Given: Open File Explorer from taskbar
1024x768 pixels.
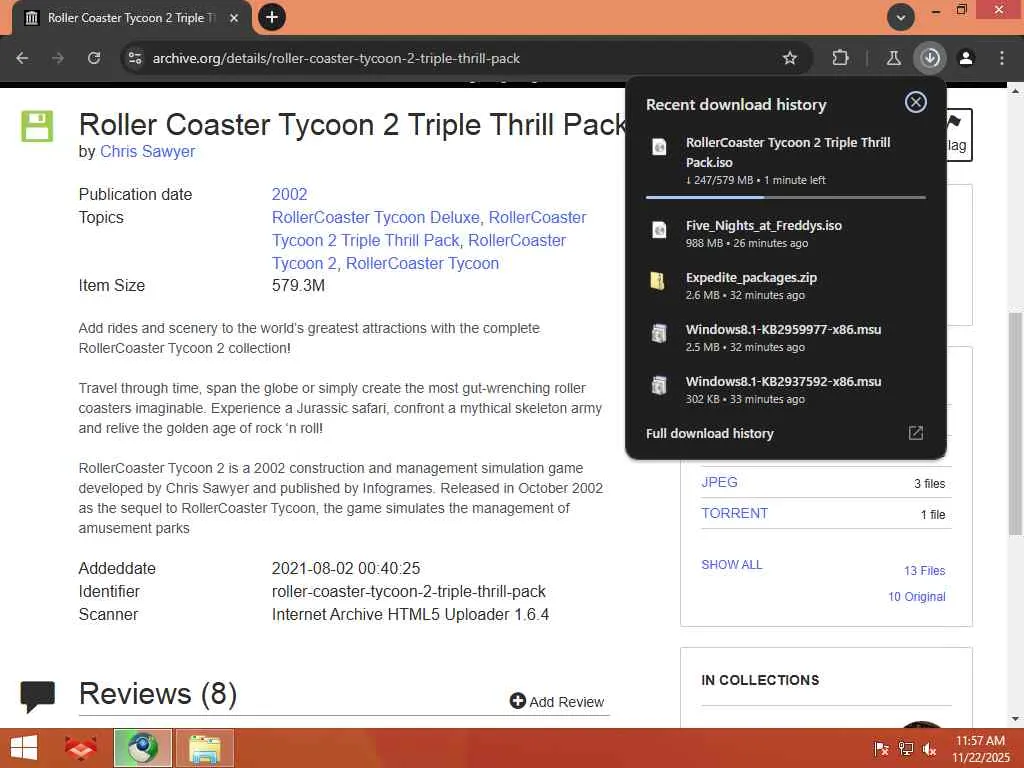Looking at the screenshot, I should [x=204, y=748].
